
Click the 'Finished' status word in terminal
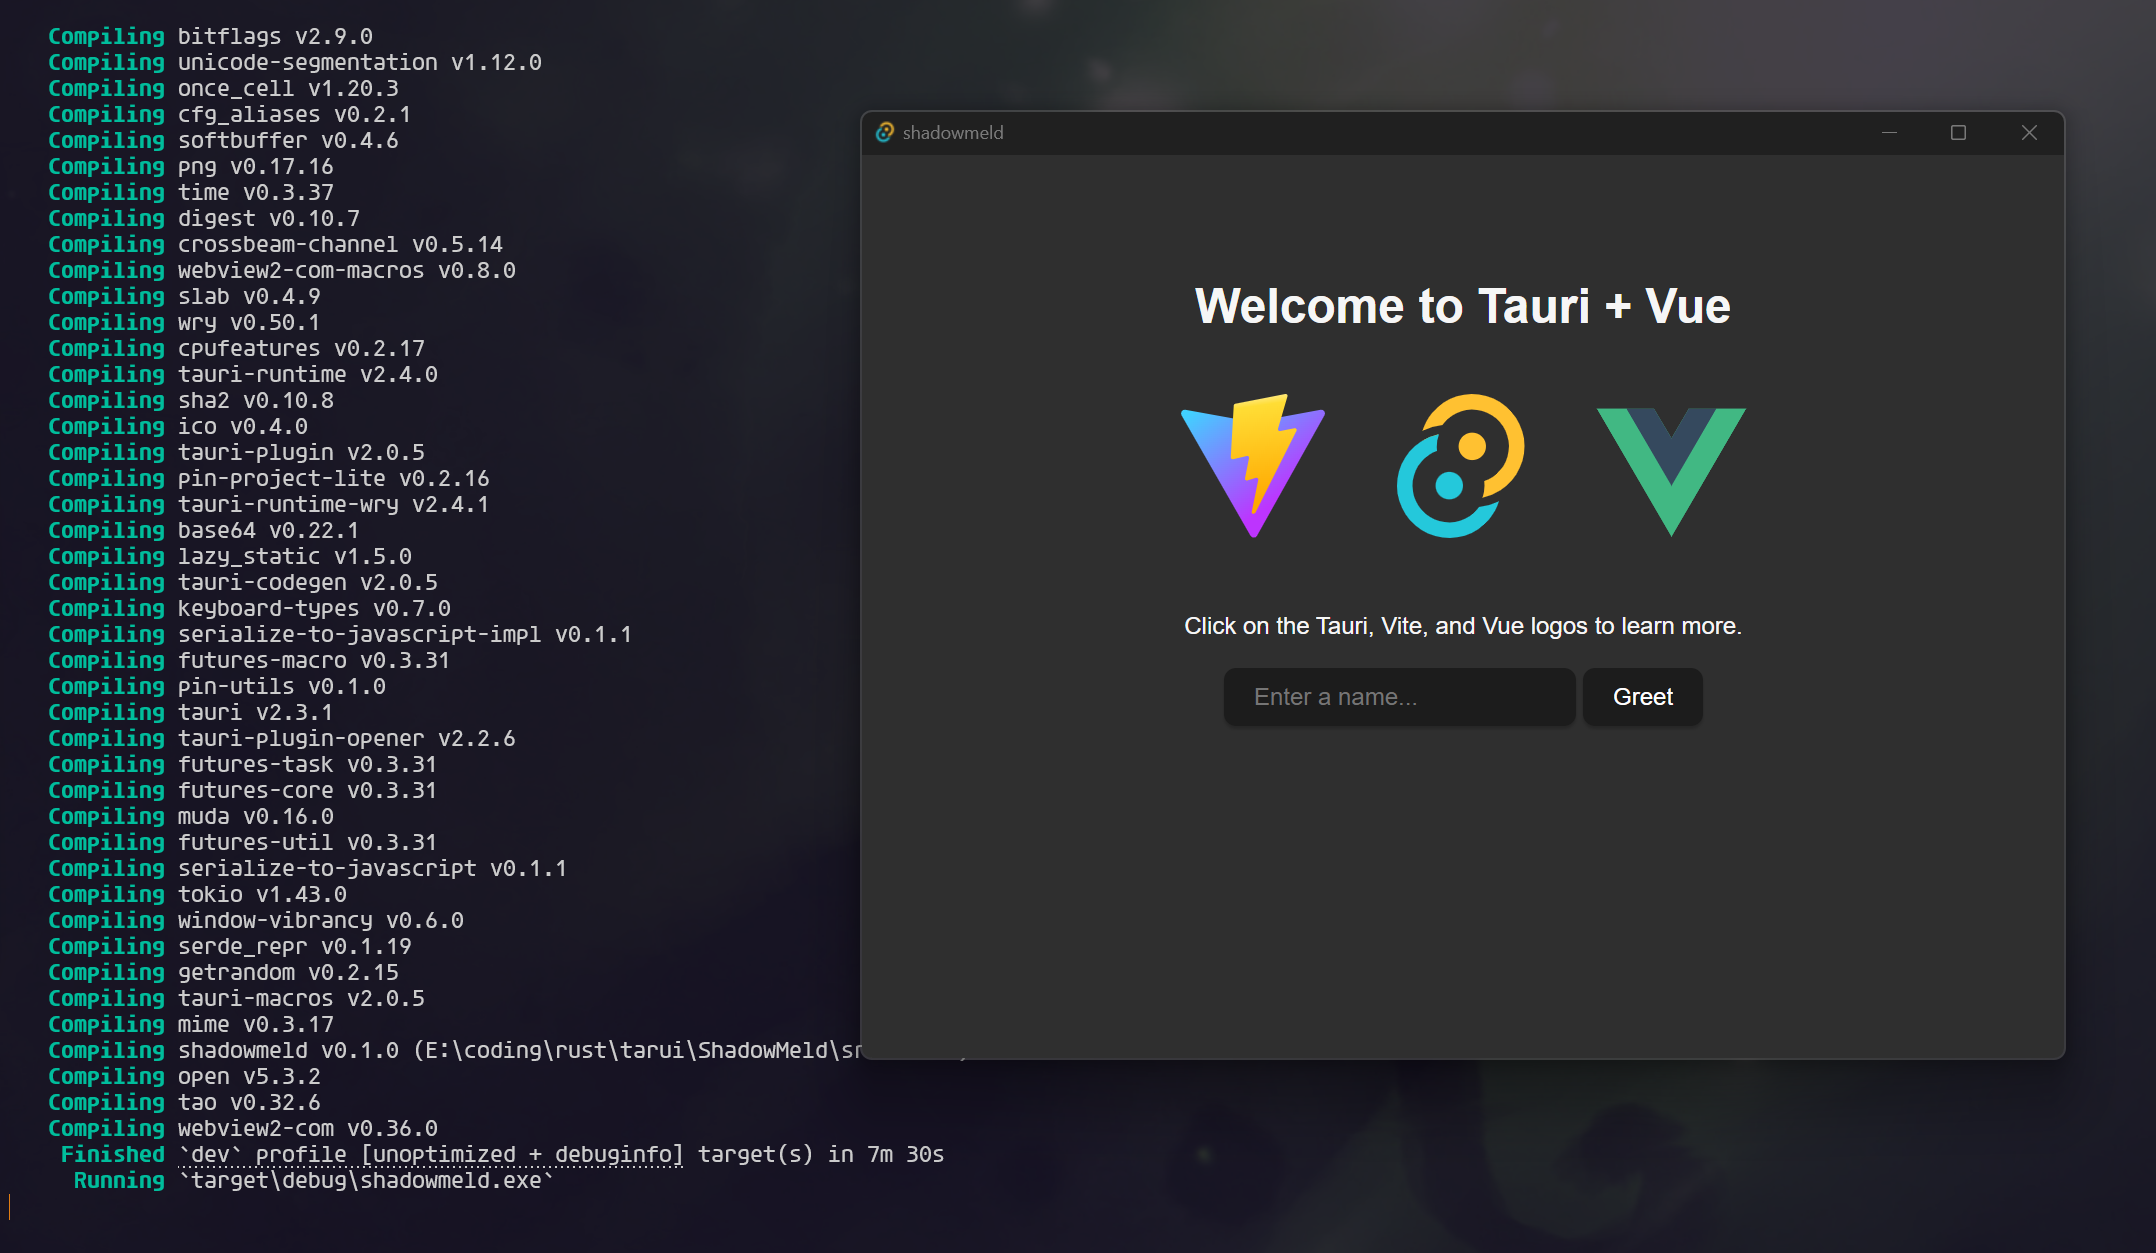point(112,1155)
